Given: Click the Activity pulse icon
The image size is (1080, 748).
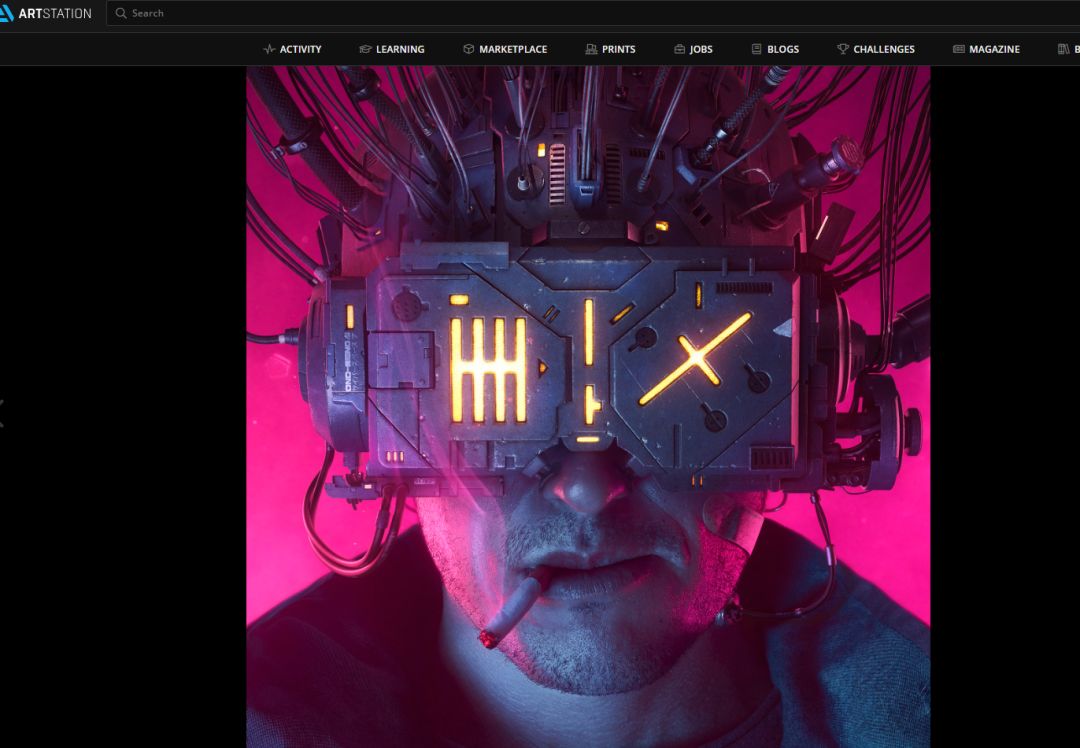Looking at the screenshot, I should click(x=269, y=49).
